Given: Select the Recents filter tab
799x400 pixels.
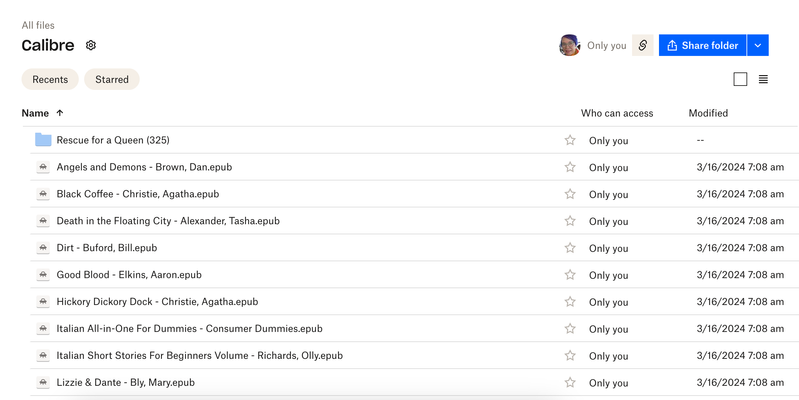Looking at the screenshot, I should 50,80.
